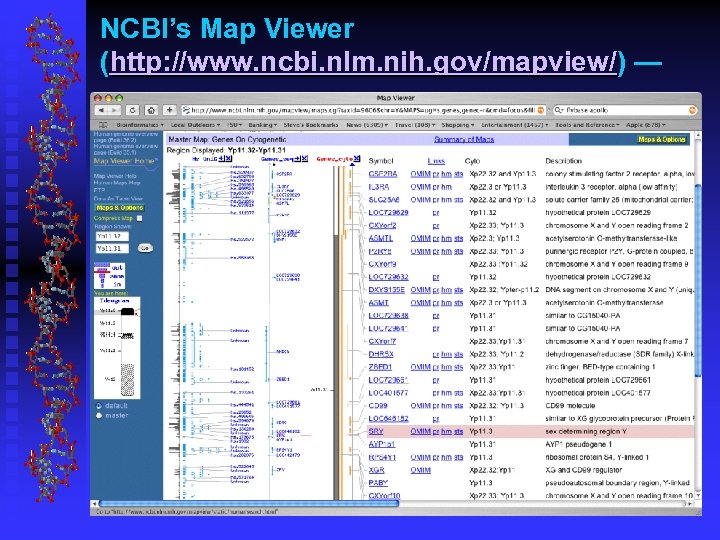720x540 pixels.
Task: Open the DHRSX gene symbol link
Action: [381, 354]
